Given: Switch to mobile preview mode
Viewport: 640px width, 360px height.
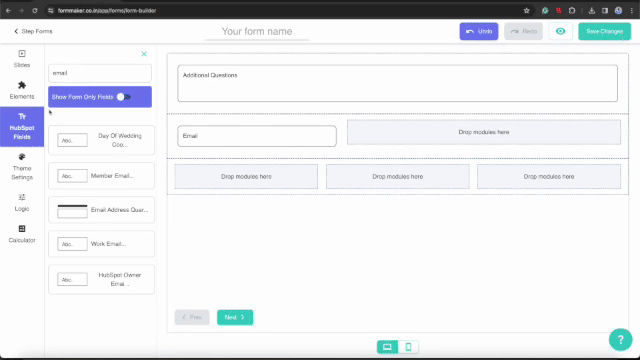Looking at the screenshot, I should coord(408,347).
